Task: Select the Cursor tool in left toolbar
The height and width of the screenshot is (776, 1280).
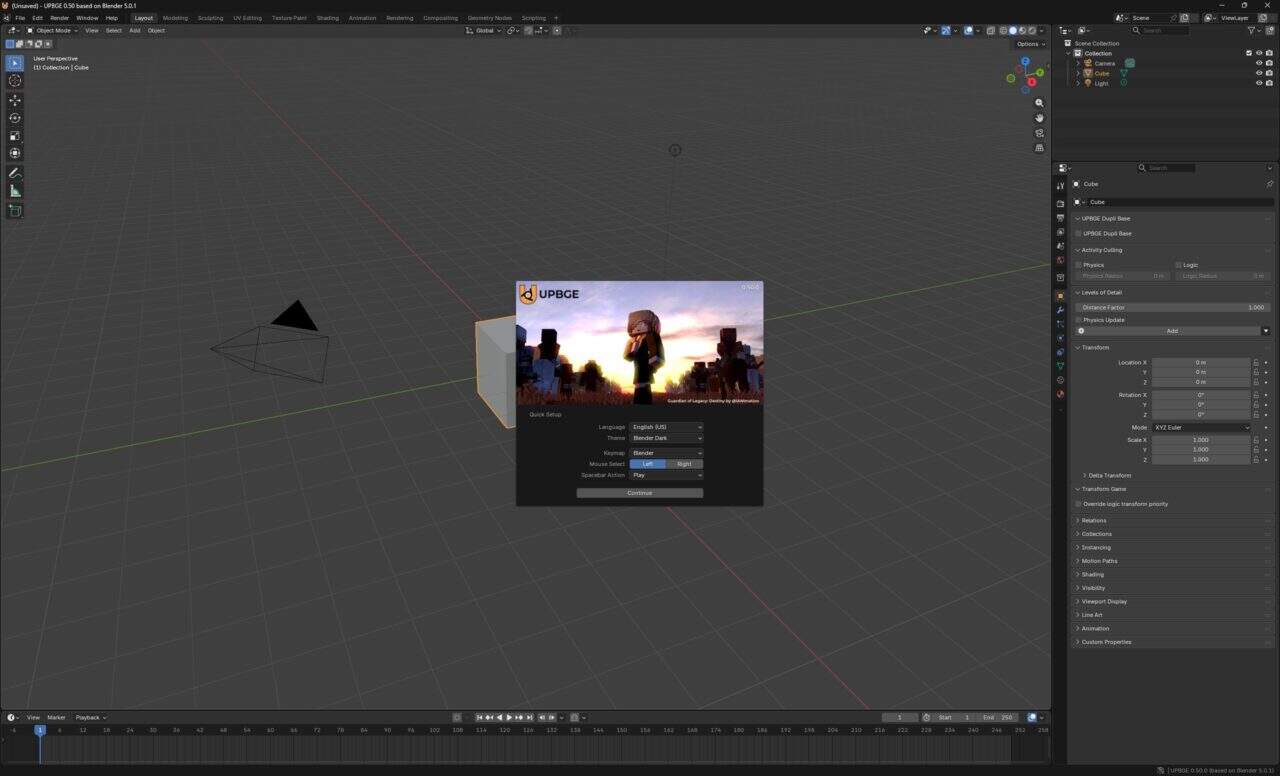Action: (x=15, y=81)
